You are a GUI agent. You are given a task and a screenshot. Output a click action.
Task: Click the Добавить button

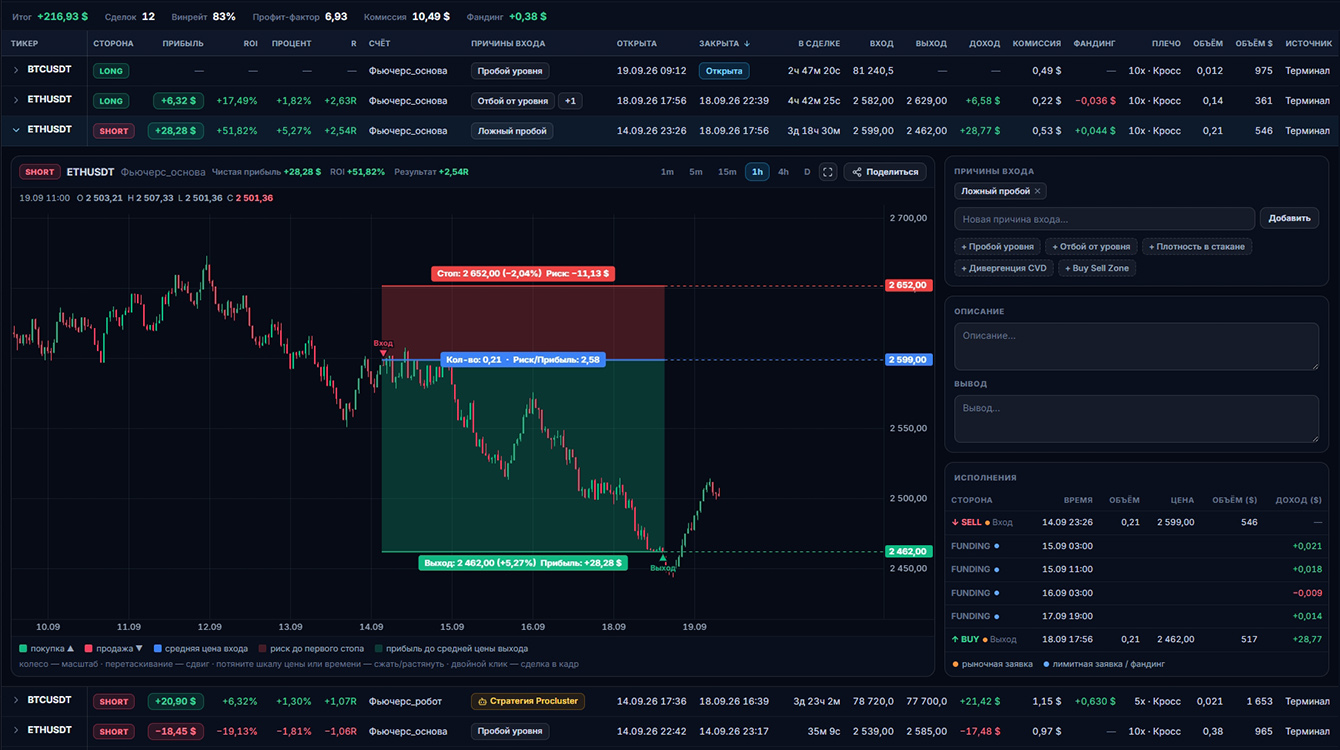coord(1289,219)
